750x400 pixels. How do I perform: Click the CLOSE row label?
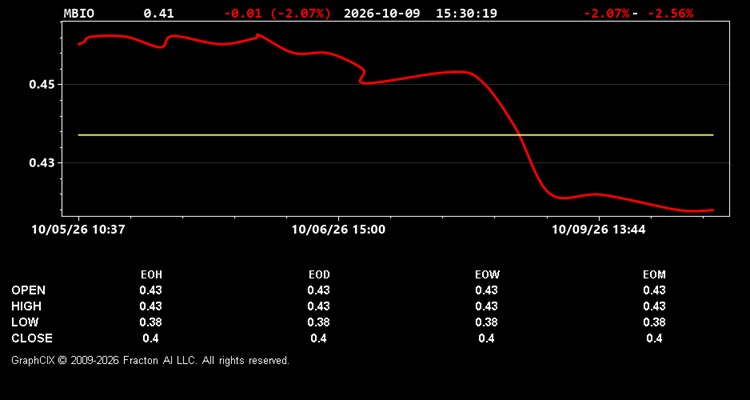(x=32, y=338)
